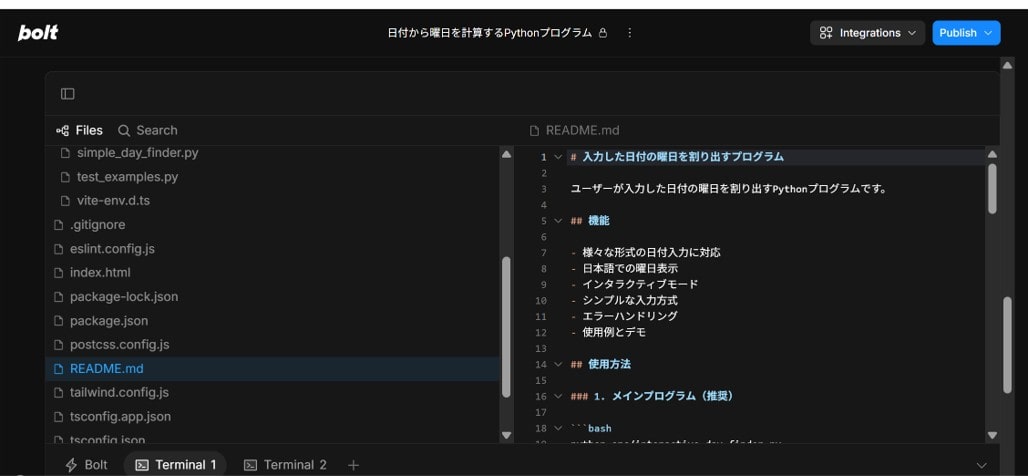The height and width of the screenshot is (476, 1028).
Task: Click editor scrollbar down arrow
Action: point(992,435)
